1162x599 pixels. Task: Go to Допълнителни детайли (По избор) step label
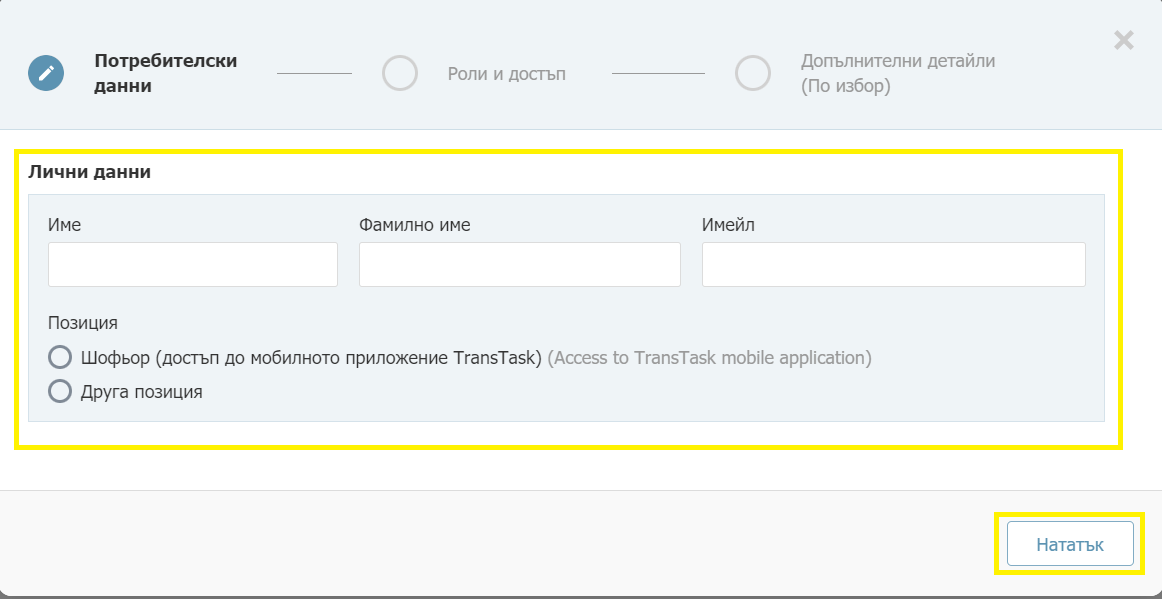click(x=898, y=73)
